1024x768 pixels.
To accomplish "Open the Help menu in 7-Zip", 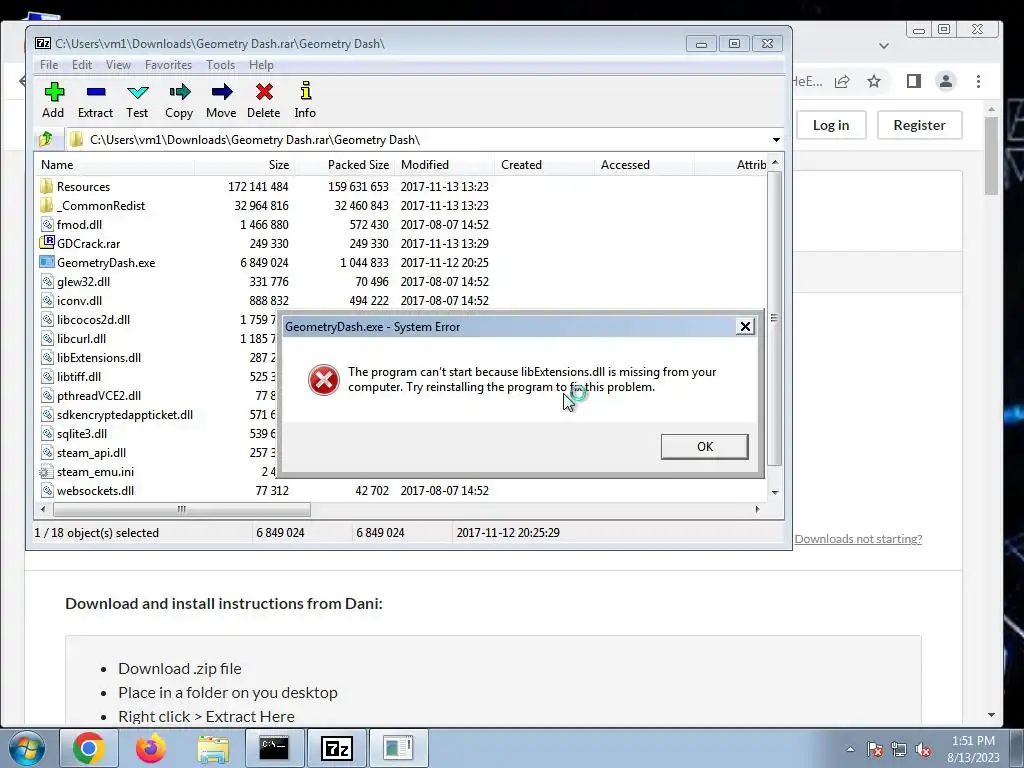I will (x=261, y=65).
